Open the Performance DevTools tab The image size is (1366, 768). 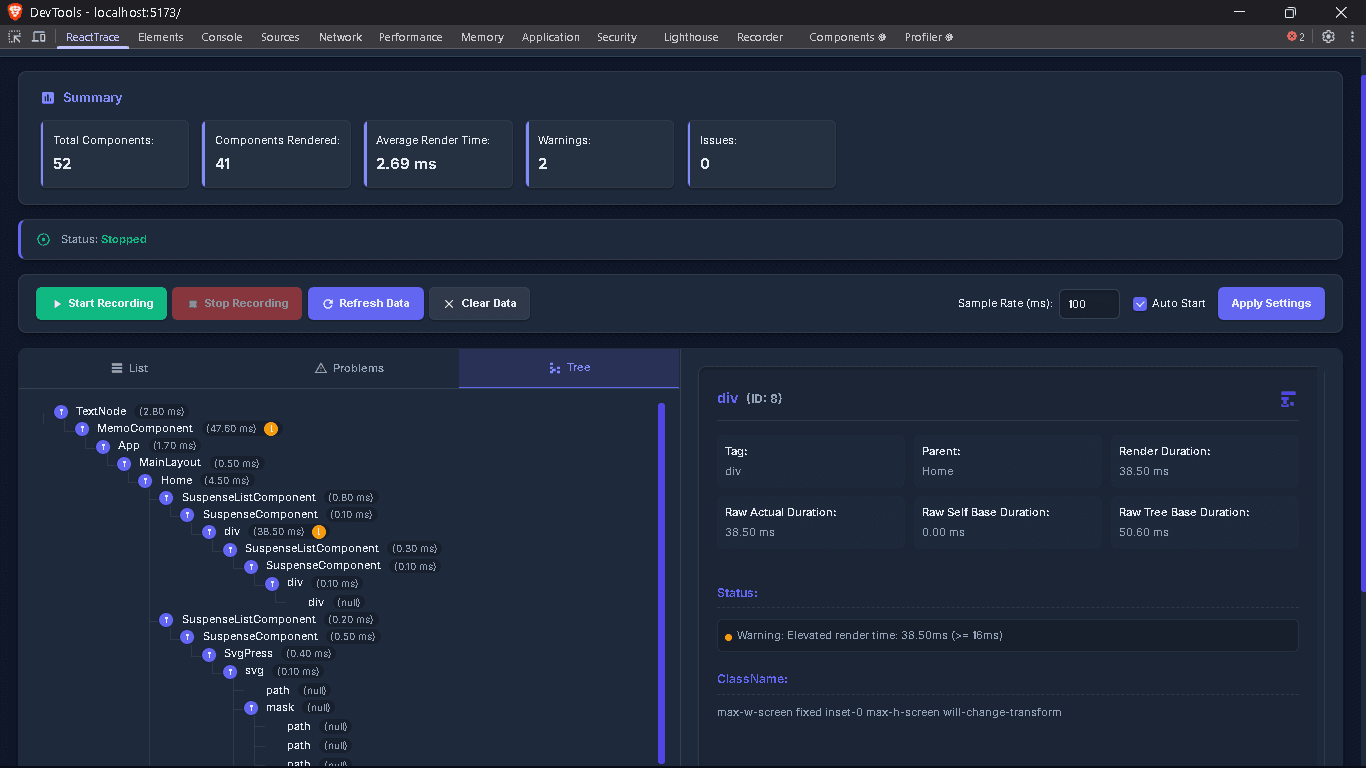pyautogui.click(x=410, y=37)
